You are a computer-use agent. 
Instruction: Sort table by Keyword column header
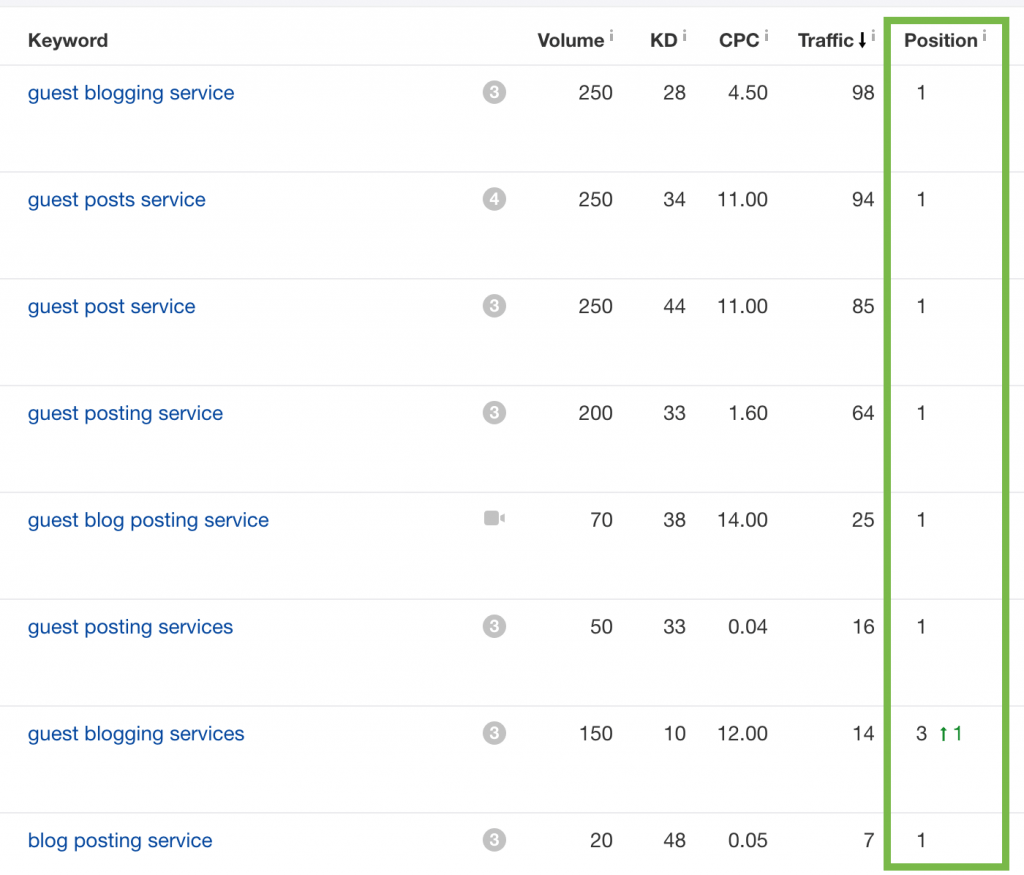click(68, 40)
